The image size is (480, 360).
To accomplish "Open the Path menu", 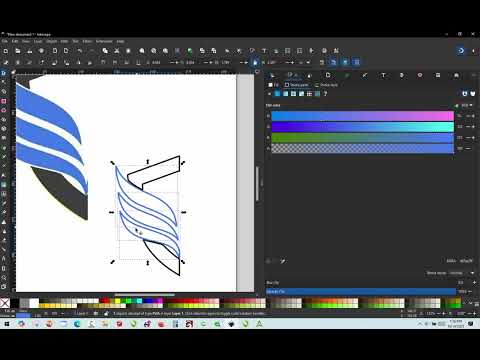I will pyautogui.click(x=64, y=41).
